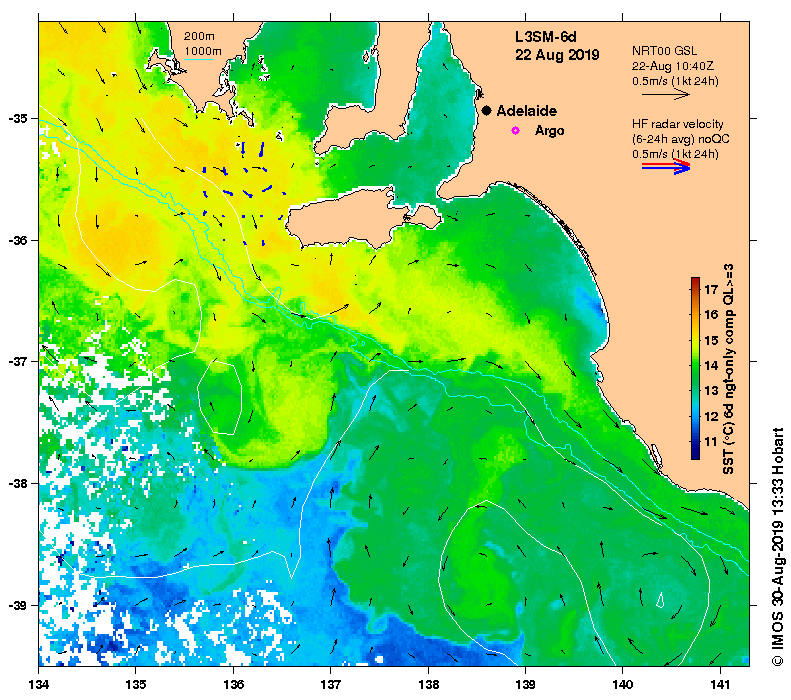
Task: Click the IMOS copyright timestamp text
Action: click(x=777, y=547)
